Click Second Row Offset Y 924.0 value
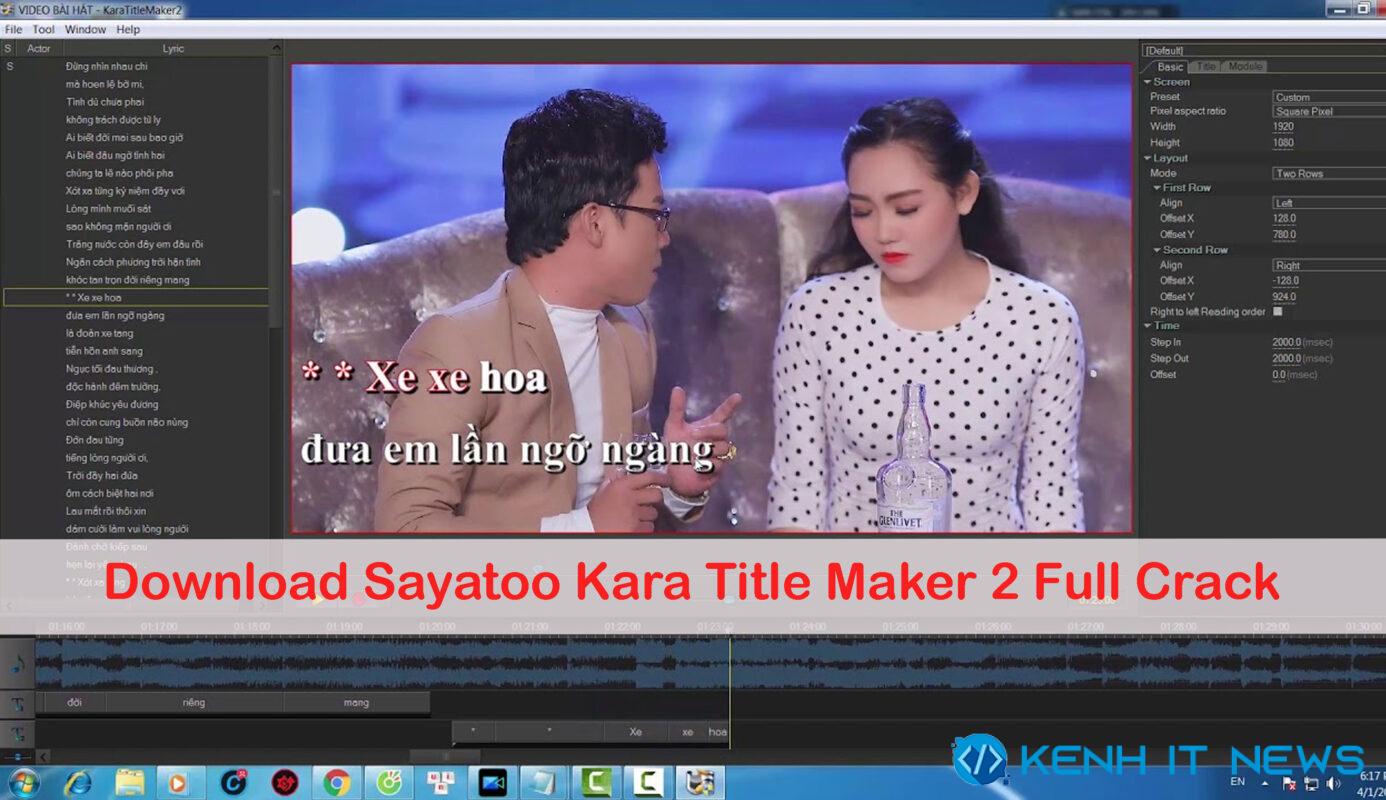 click(x=1284, y=297)
